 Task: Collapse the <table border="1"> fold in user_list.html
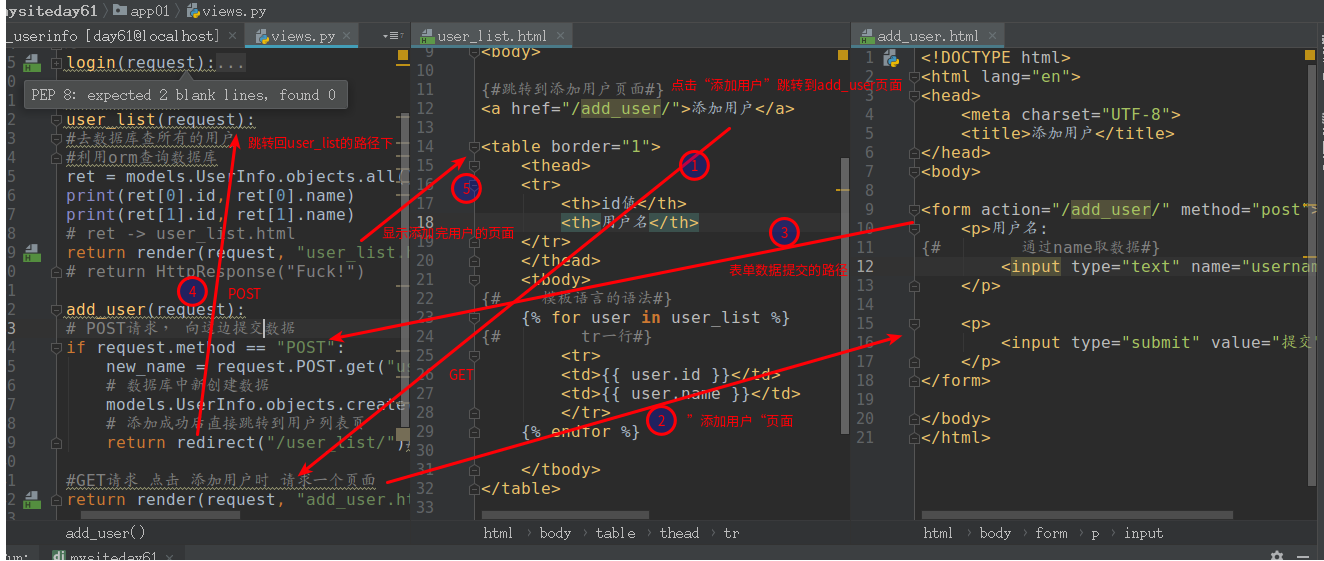point(474,147)
